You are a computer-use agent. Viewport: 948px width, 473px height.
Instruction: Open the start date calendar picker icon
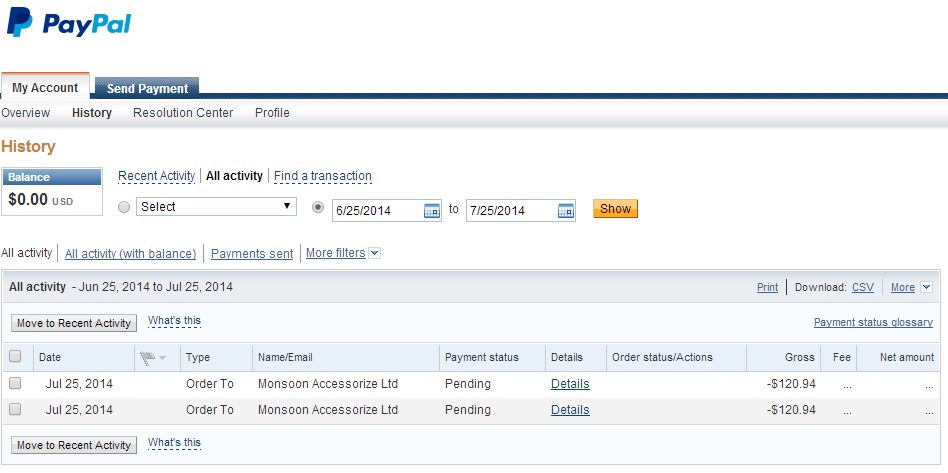[432, 210]
